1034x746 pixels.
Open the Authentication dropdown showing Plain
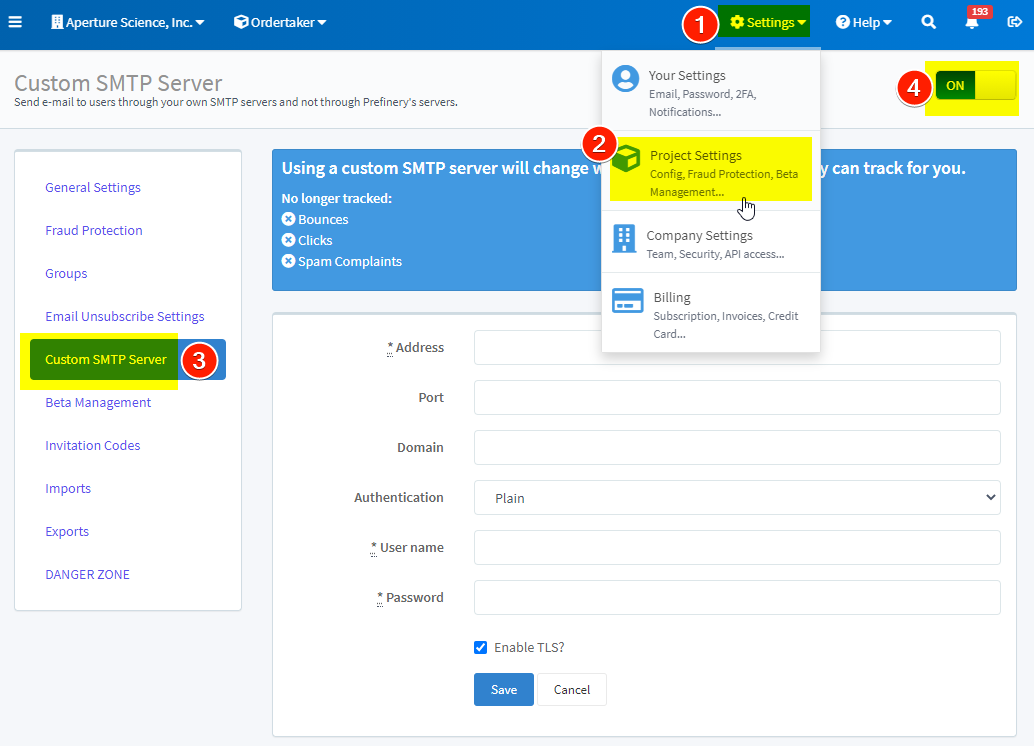point(737,497)
